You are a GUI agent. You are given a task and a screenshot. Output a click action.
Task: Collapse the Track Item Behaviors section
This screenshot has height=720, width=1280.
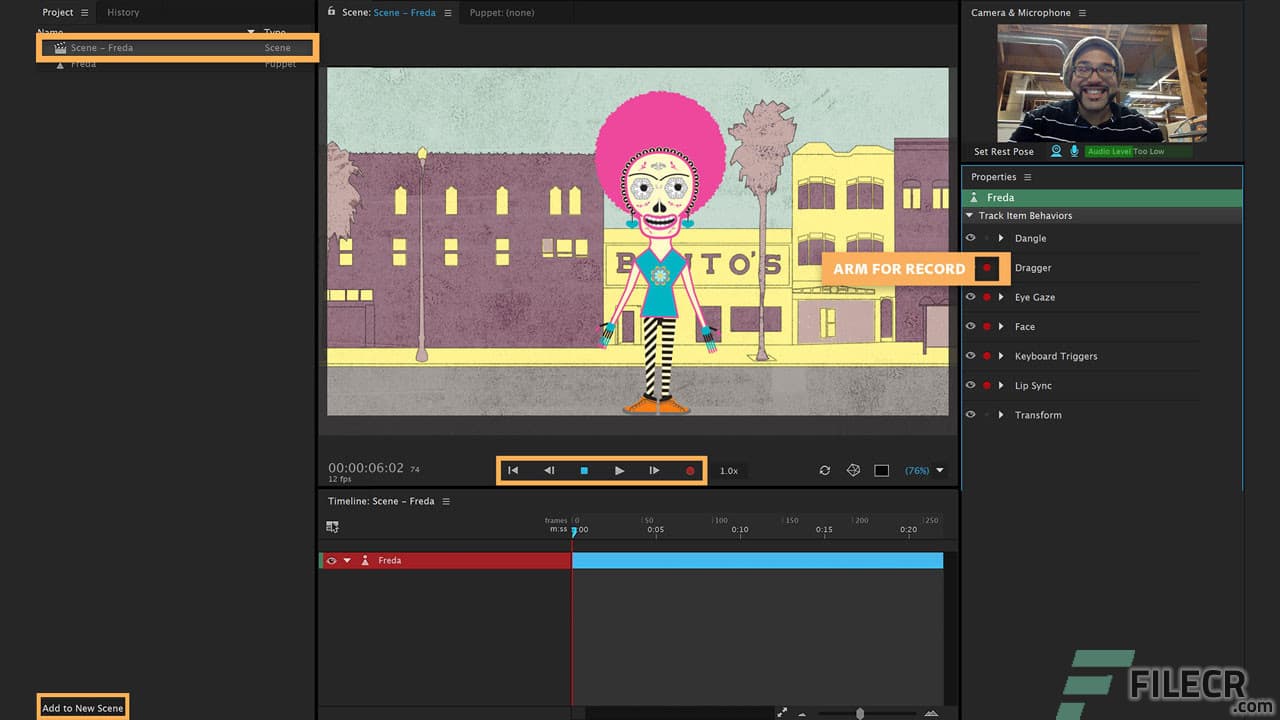click(969, 215)
